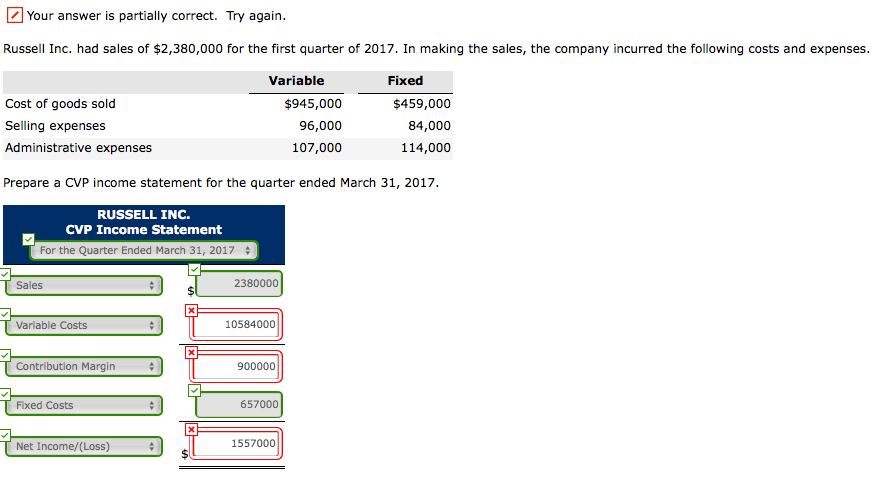Click green checkmark left of Sales dropdown
The width and height of the screenshot is (885, 479).
point(5,275)
